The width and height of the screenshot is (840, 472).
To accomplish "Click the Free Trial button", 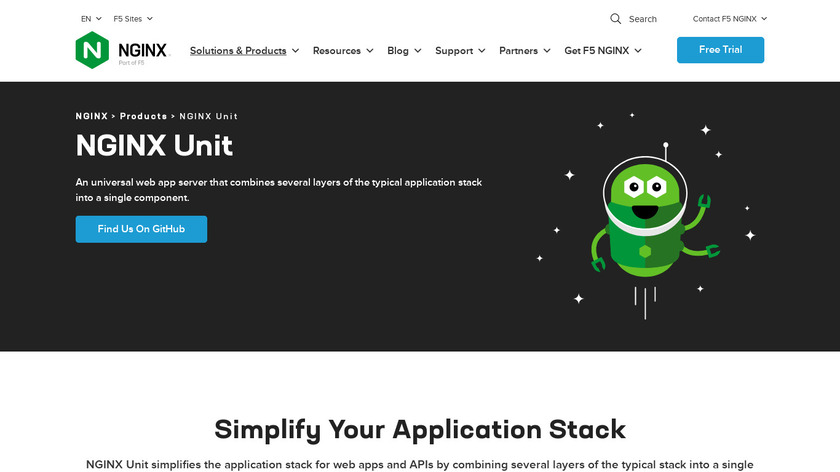I will [720, 50].
